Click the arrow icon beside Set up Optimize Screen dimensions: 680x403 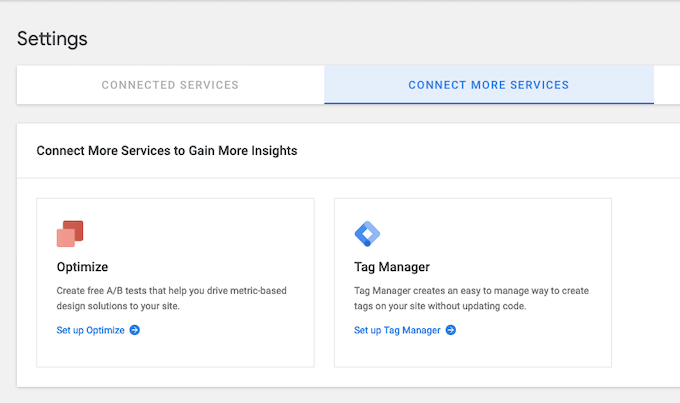click(x=135, y=330)
